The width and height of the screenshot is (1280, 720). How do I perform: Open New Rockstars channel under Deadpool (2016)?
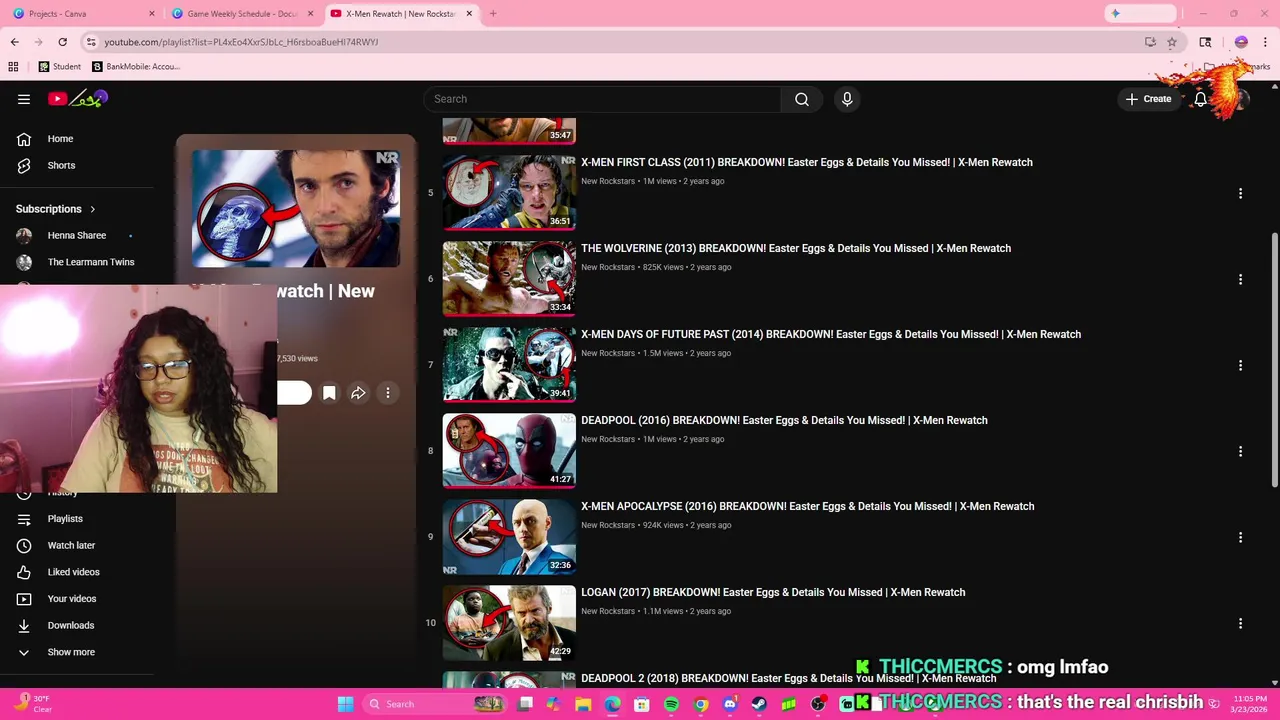click(x=608, y=439)
